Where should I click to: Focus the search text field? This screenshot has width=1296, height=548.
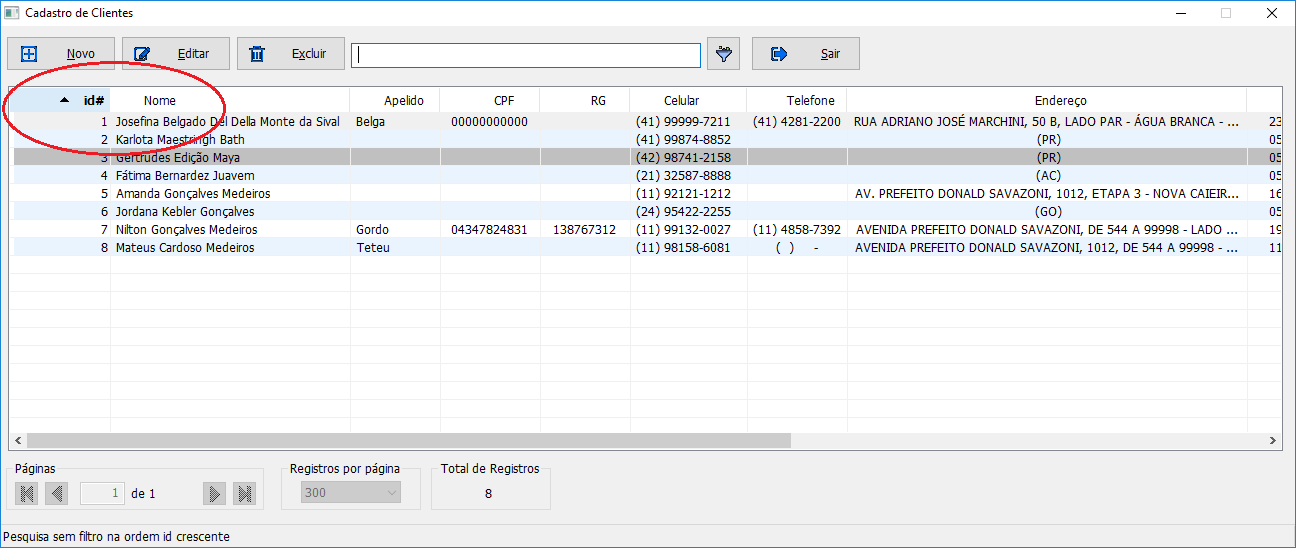[526, 55]
